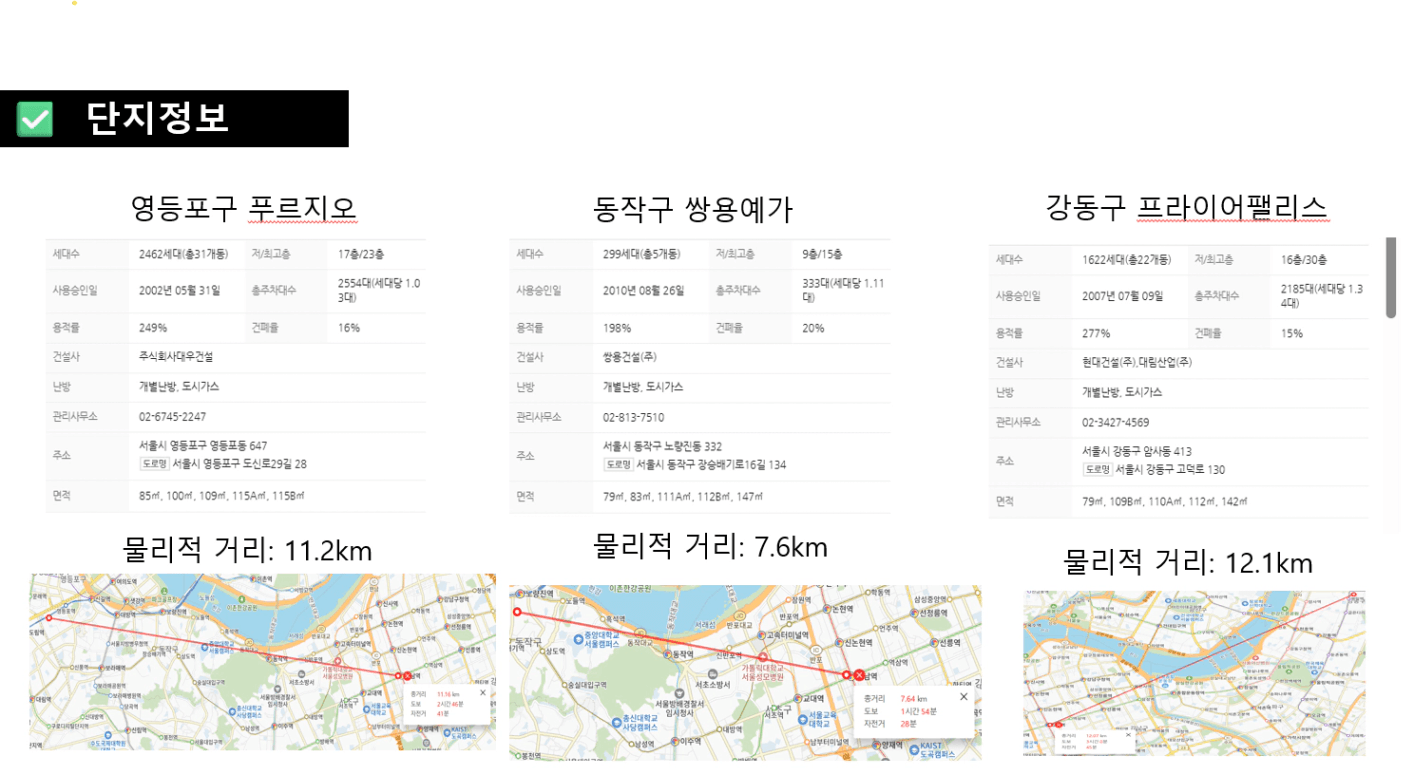The width and height of the screenshot is (1414, 775).
Task: Select the builder name 주식회사대우건설
Action: (176, 357)
